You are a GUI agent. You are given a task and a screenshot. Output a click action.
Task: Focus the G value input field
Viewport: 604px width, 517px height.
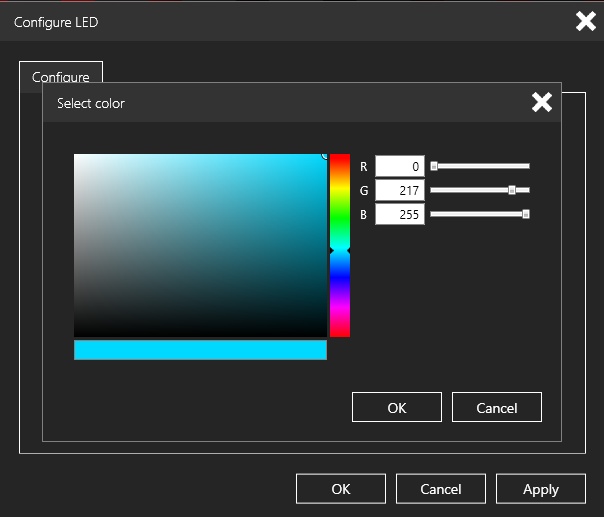pyautogui.click(x=400, y=190)
